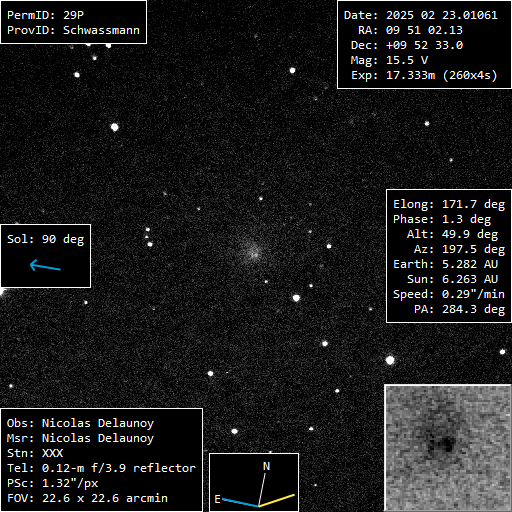Click the 'Obs: Nicolas Delaunoy' line

(80, 423)
